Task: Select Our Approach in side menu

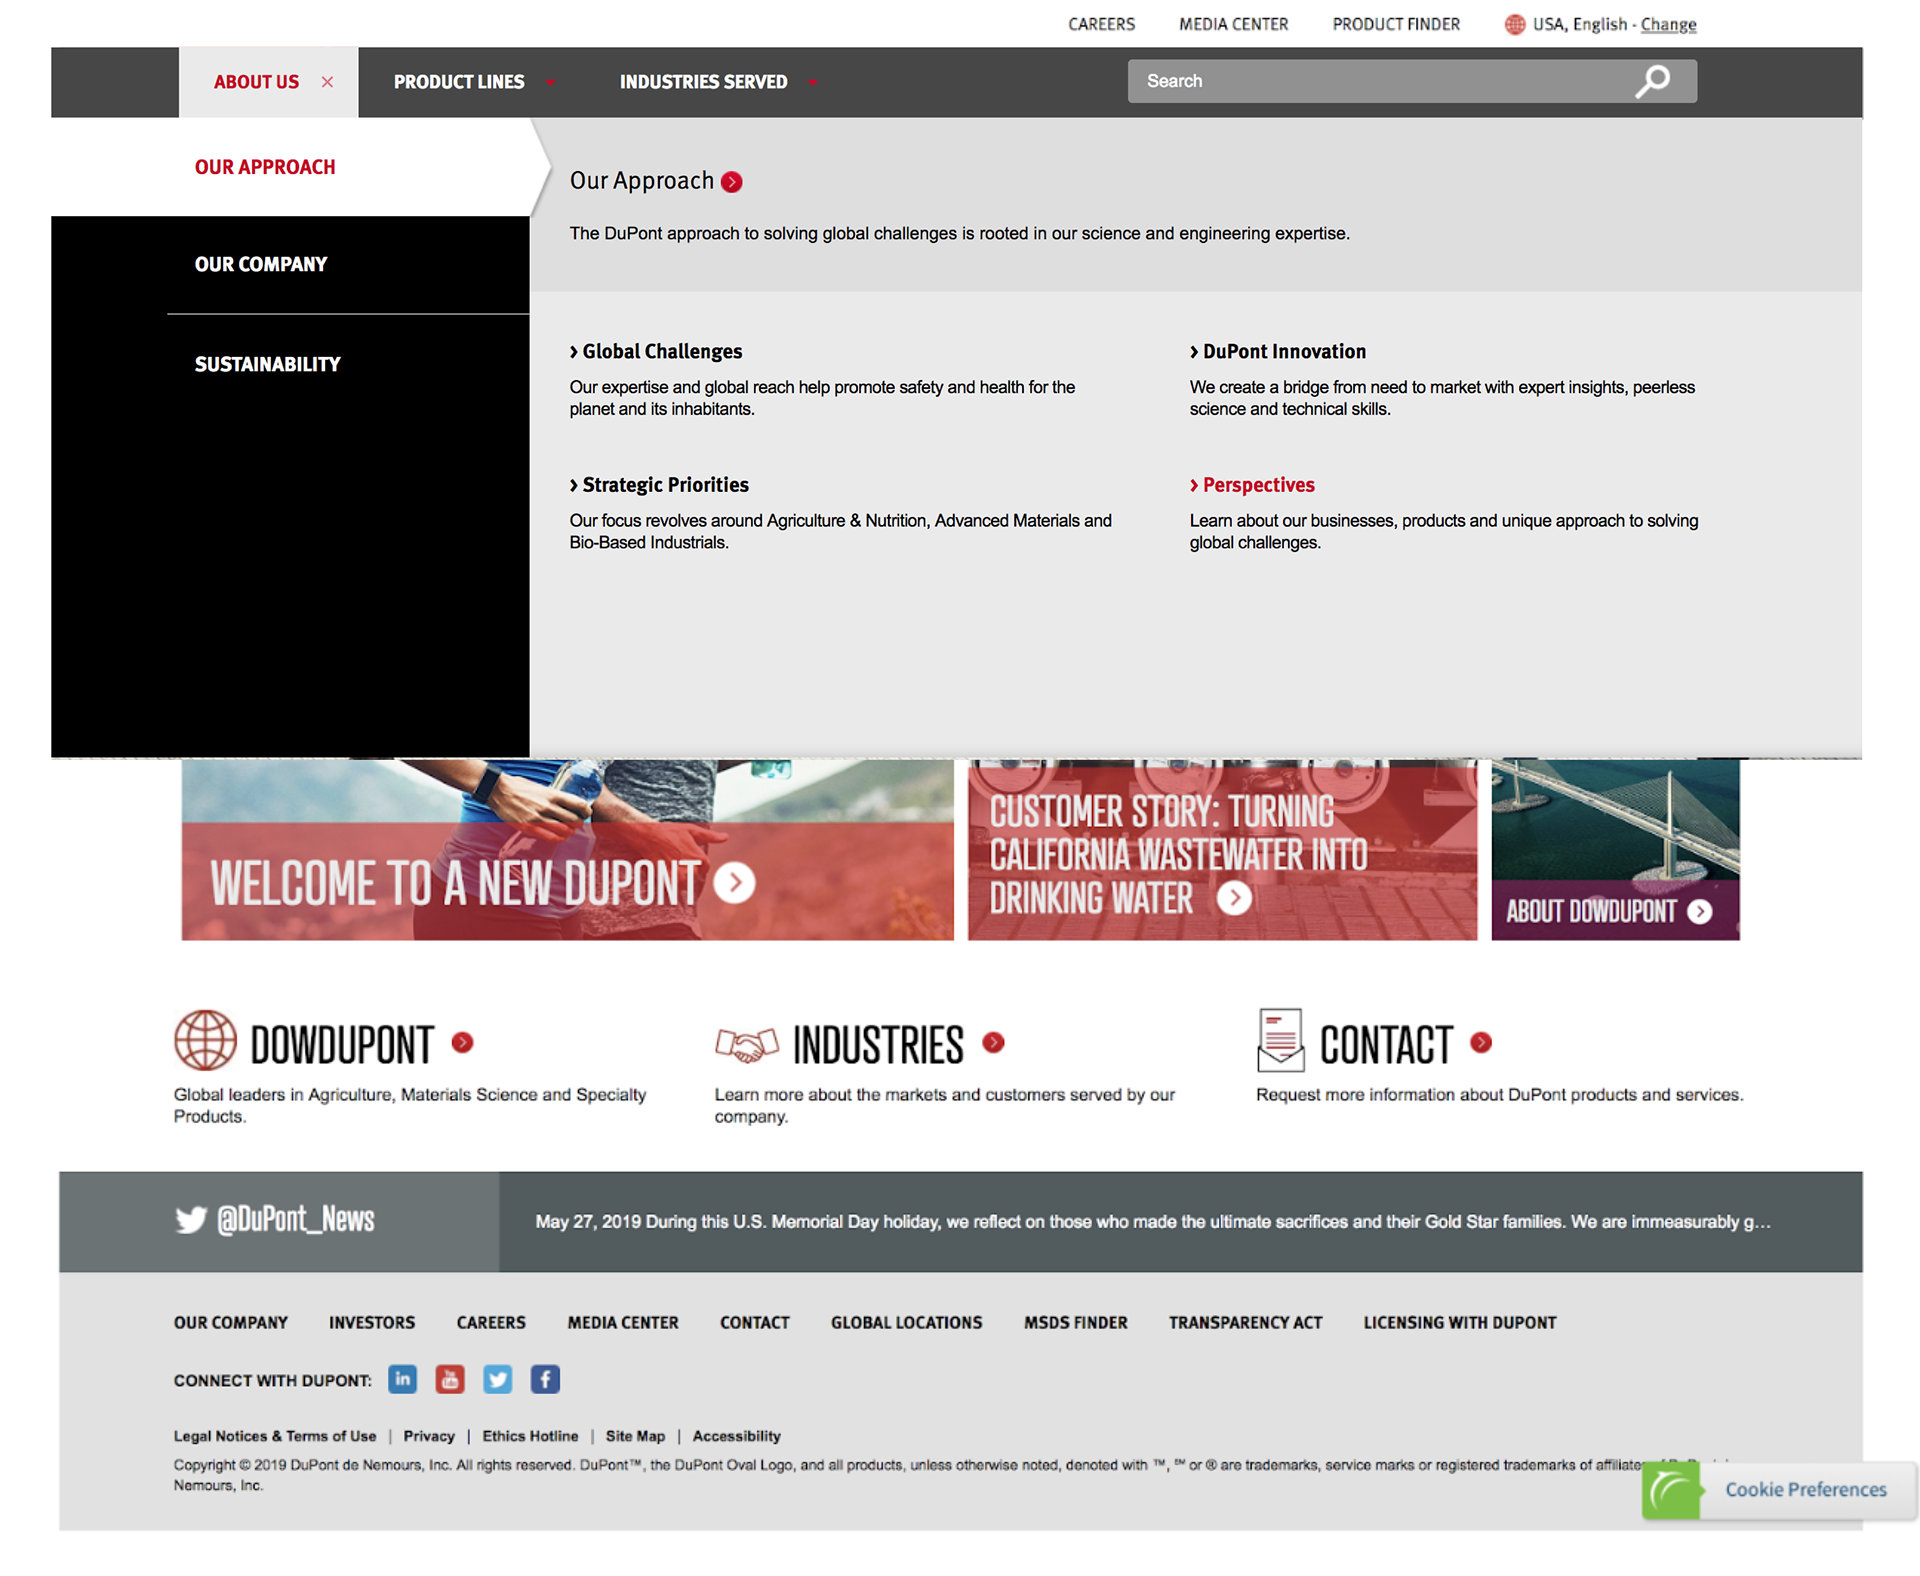Action: pos(265,167)
